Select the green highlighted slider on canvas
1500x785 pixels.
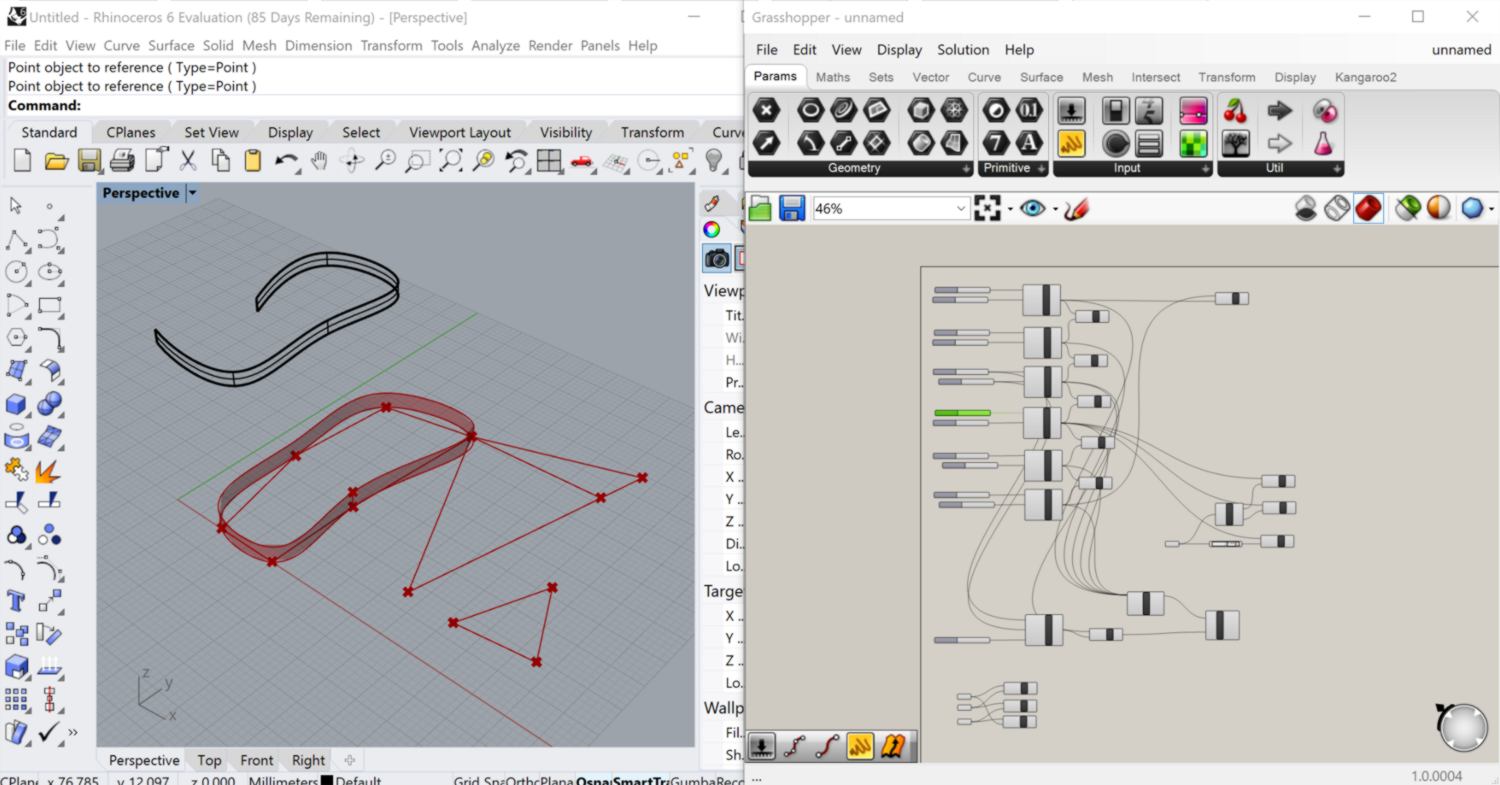pyautogui.click(x=962, y=412)
